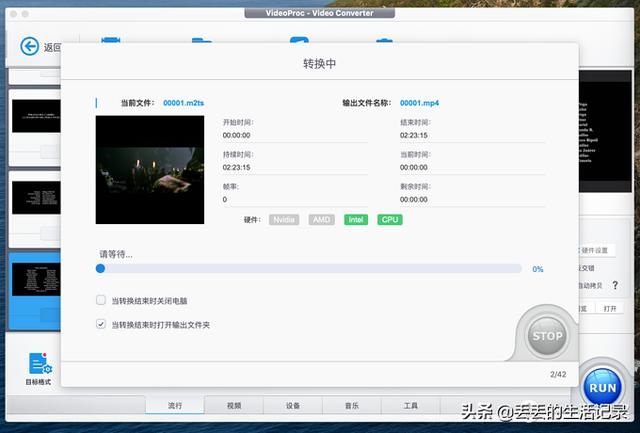Click the 持续时间 value 02:23:15
The width and height of the screenshot is (640, 433).
pyautogui.click(x=236, y=167)
